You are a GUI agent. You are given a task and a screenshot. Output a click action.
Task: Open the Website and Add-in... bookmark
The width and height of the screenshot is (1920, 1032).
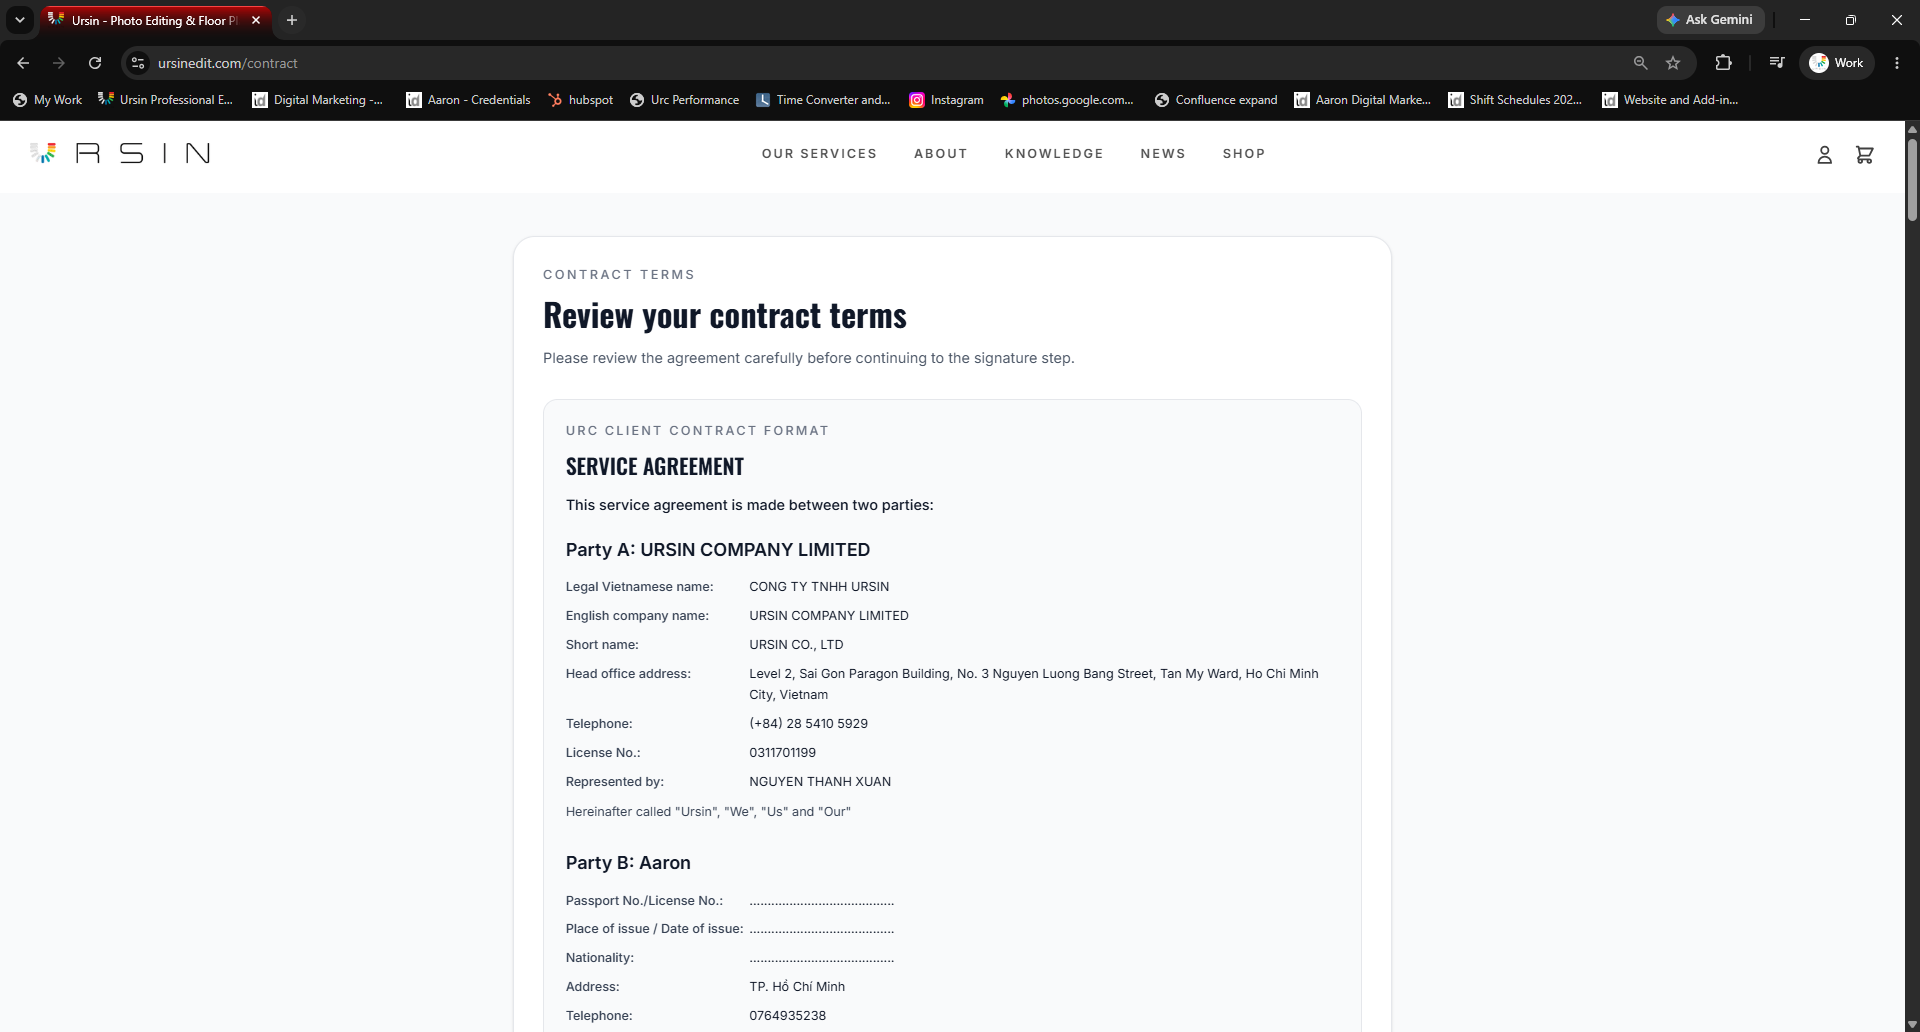tap(1670, 100)
